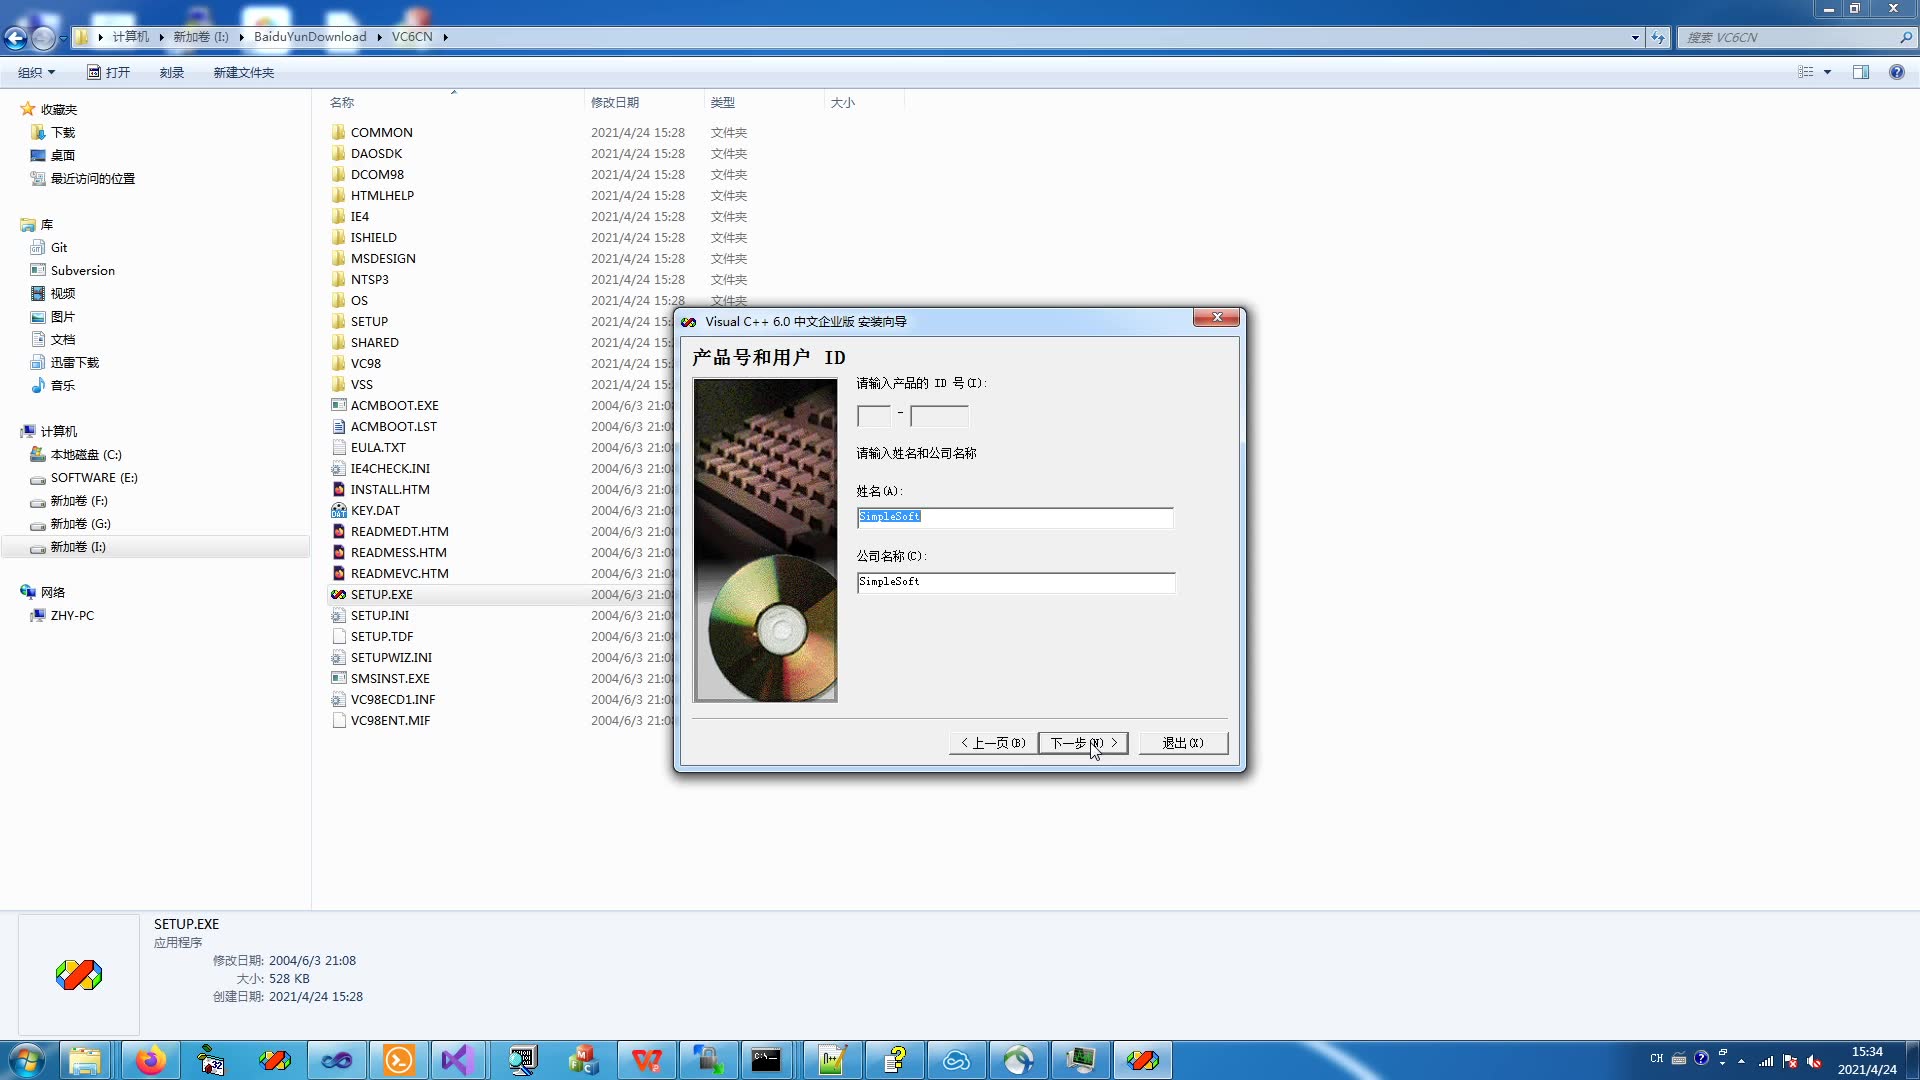
Task: Click the first product ID field
Action: pyautogui.click(x=874, y=416)
